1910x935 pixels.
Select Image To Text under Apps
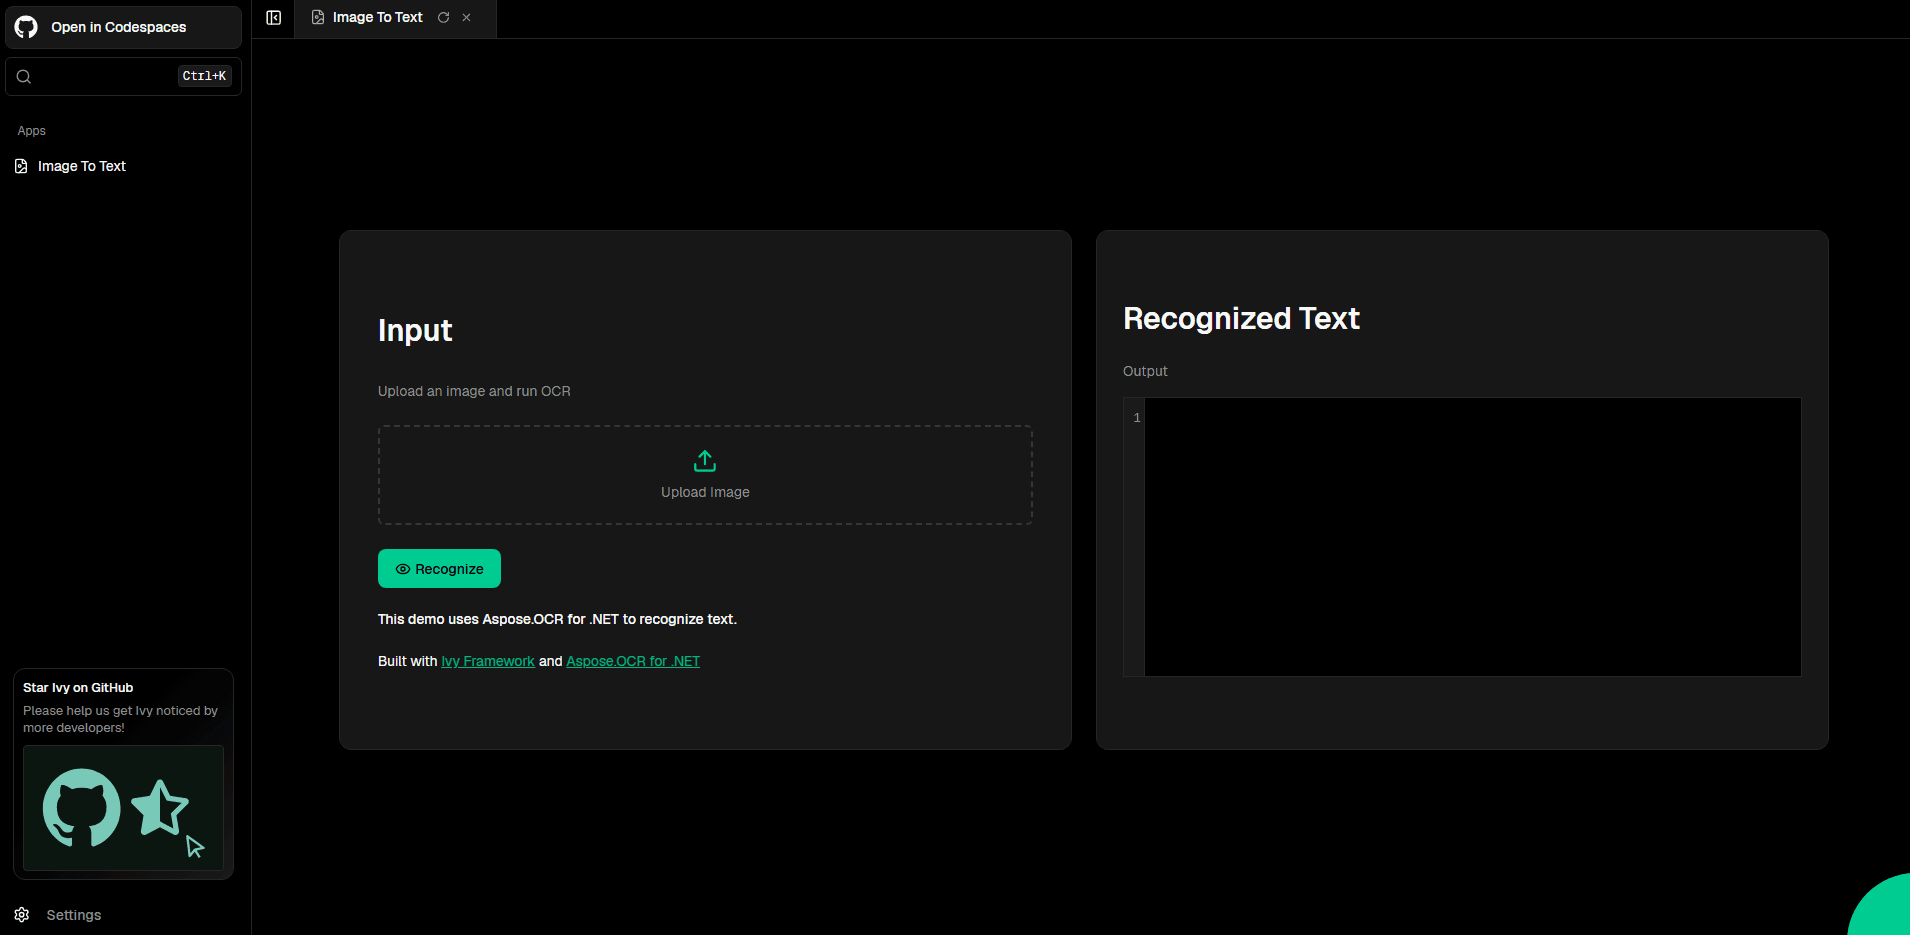point(82,166)
